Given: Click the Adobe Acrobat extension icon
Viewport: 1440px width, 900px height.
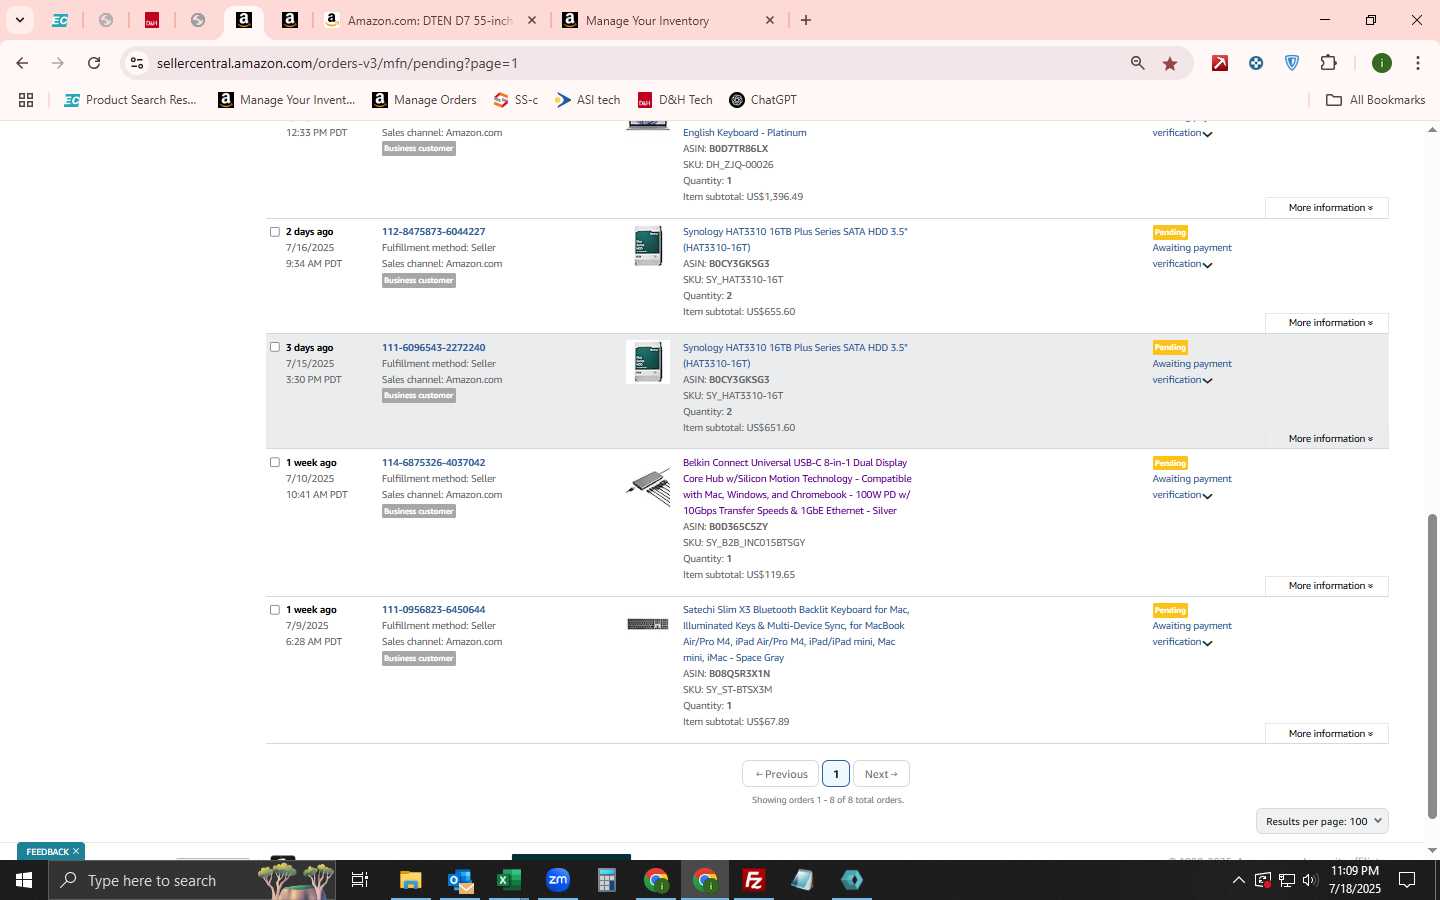Looking at the screenshot, I should pos(1220,63).
